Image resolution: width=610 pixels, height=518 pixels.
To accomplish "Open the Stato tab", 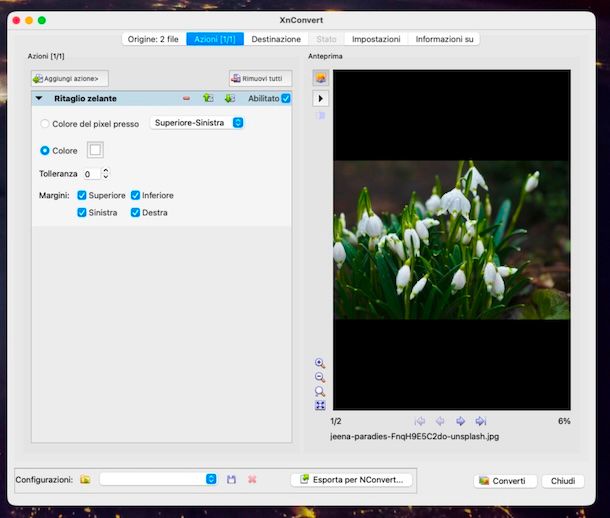I will click(326, 39).
